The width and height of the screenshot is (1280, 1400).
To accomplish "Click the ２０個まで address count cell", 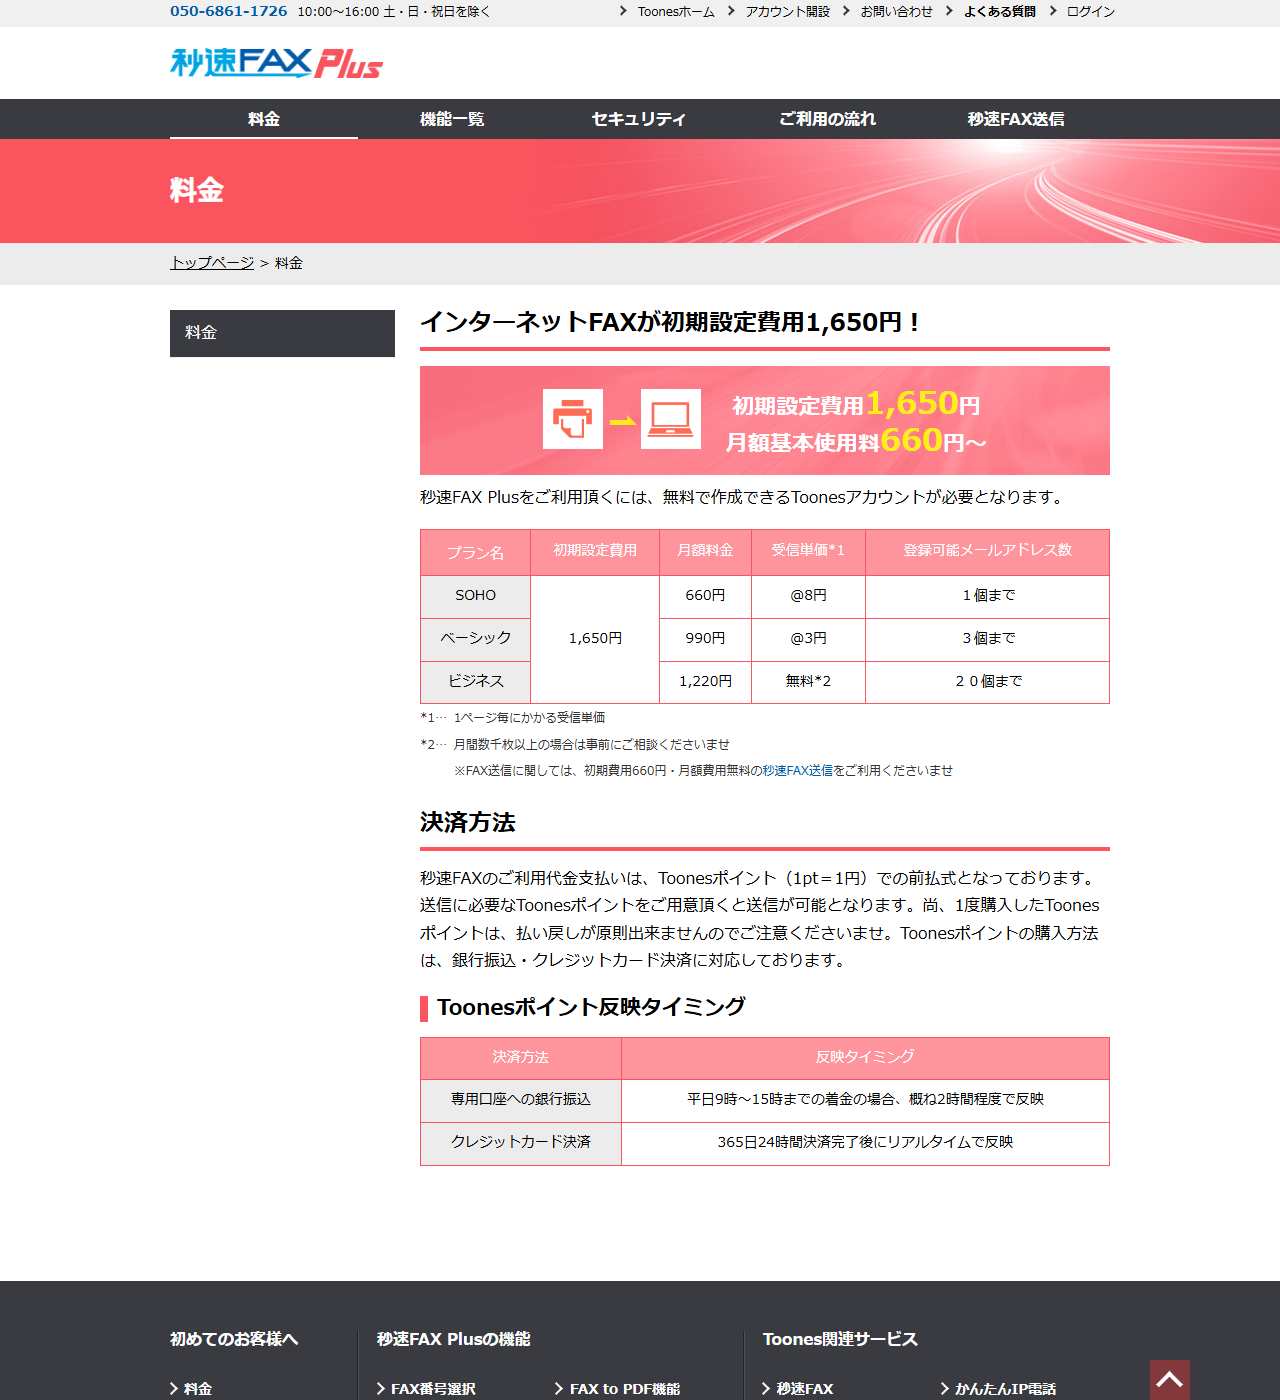I will (988, 682).
